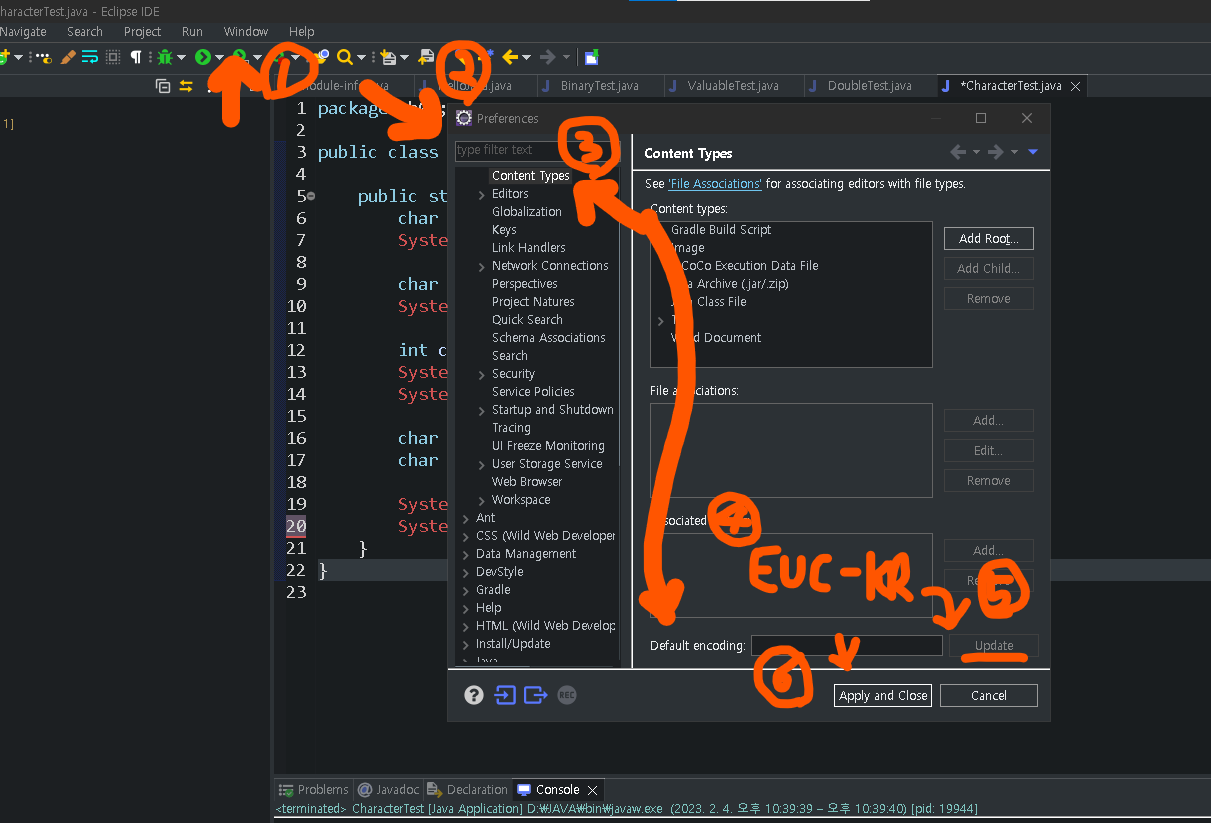Expand the Editors tree node
This screenshot has width=1211, height=823.
coord(482,194)
